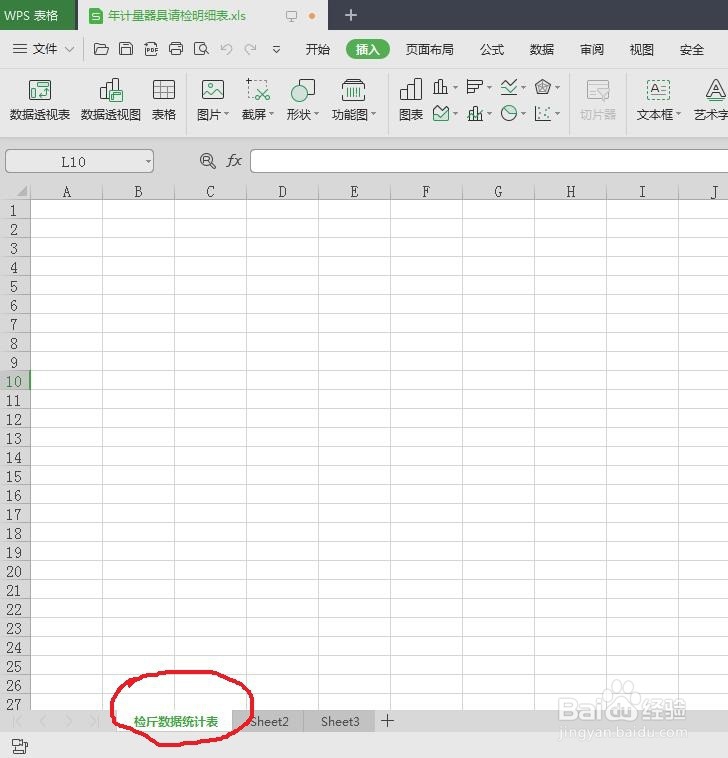728x758 pixels.
Task: Open the 文件 menu
Action: tap(43, 49)
